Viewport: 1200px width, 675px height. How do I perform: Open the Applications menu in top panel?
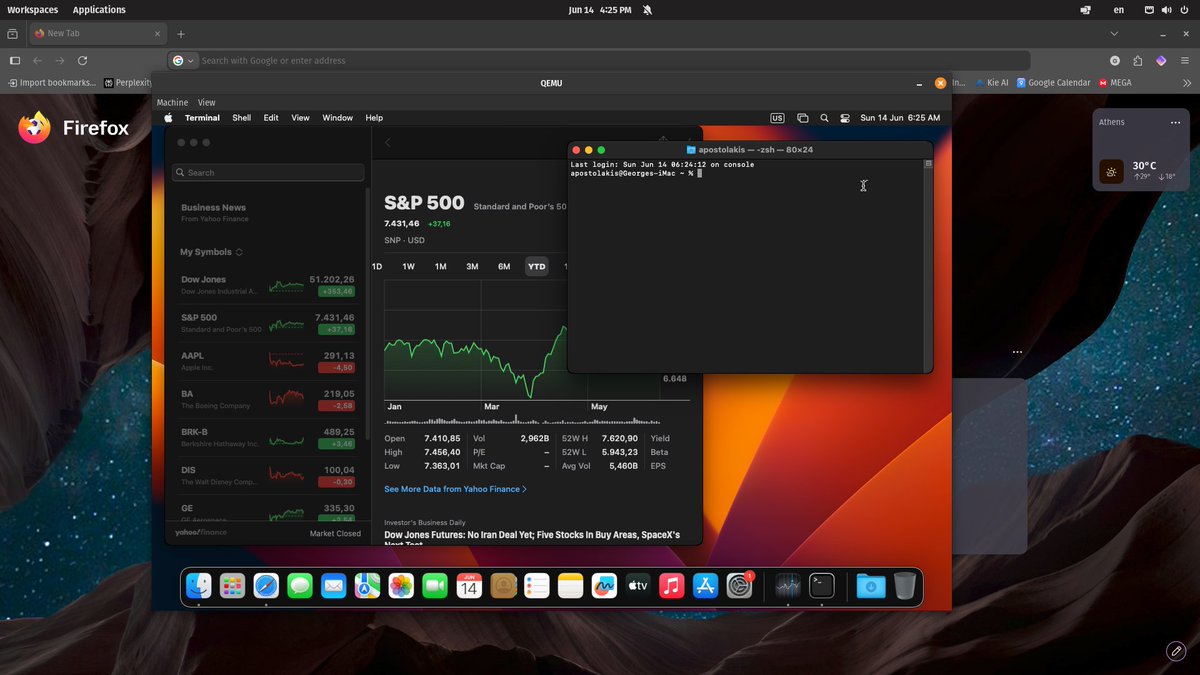99,9
